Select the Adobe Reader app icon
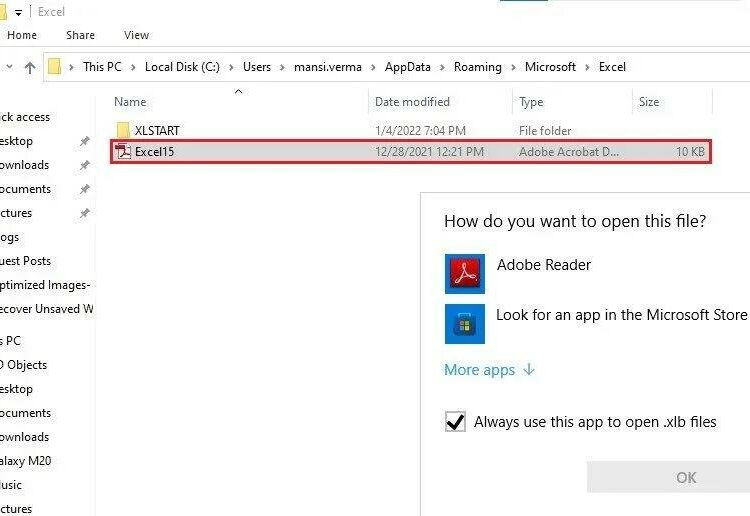The height and width of the screenshot is (516, 750). pyautogui.click(x=464, y=274)
